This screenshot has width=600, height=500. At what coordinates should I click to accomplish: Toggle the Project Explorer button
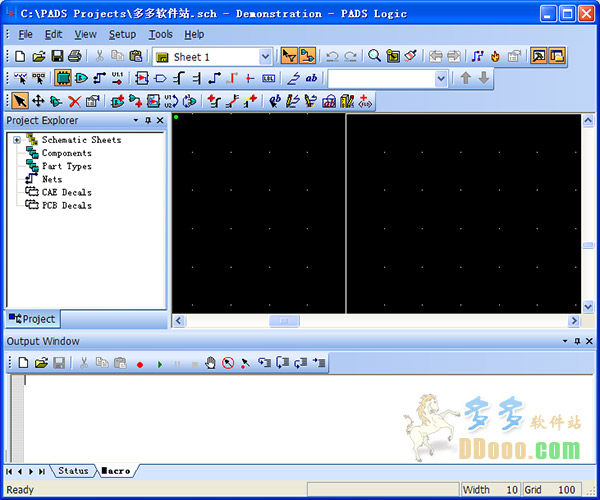(557, 57)
